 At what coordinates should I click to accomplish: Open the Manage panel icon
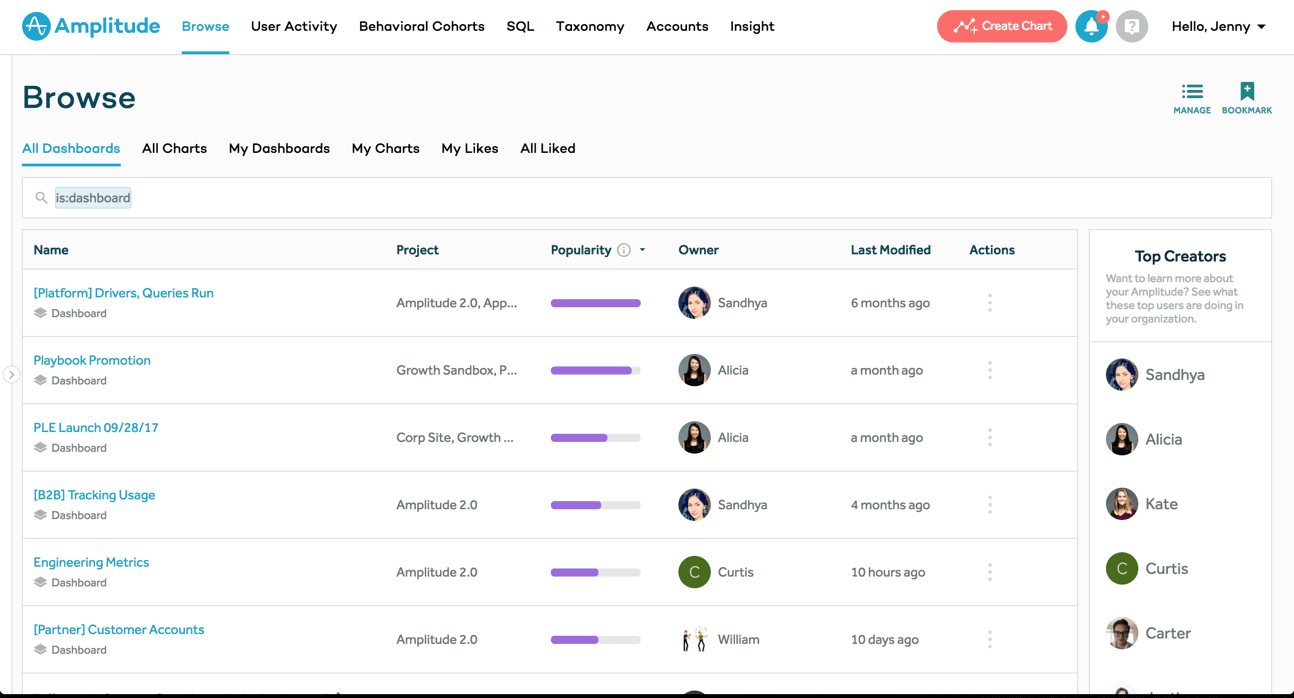point(1192,90)
